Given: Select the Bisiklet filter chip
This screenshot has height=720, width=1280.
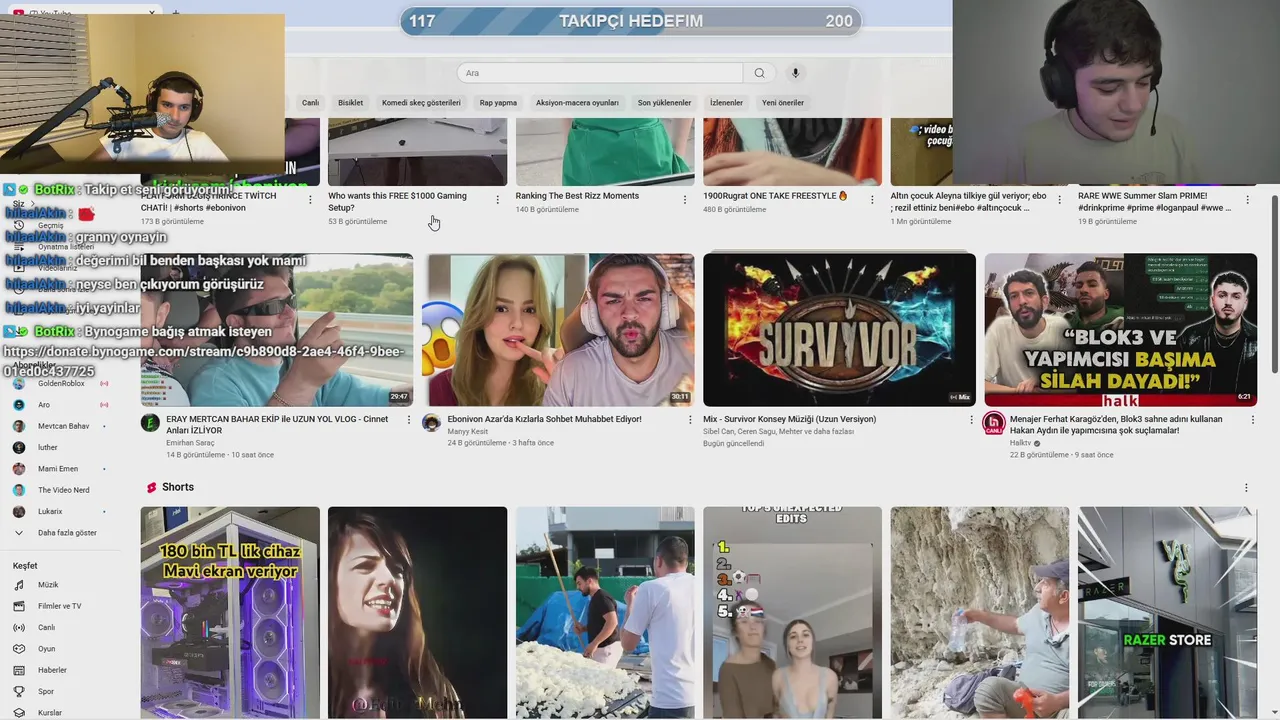Looking at the screenshot, I should [350, 103].
